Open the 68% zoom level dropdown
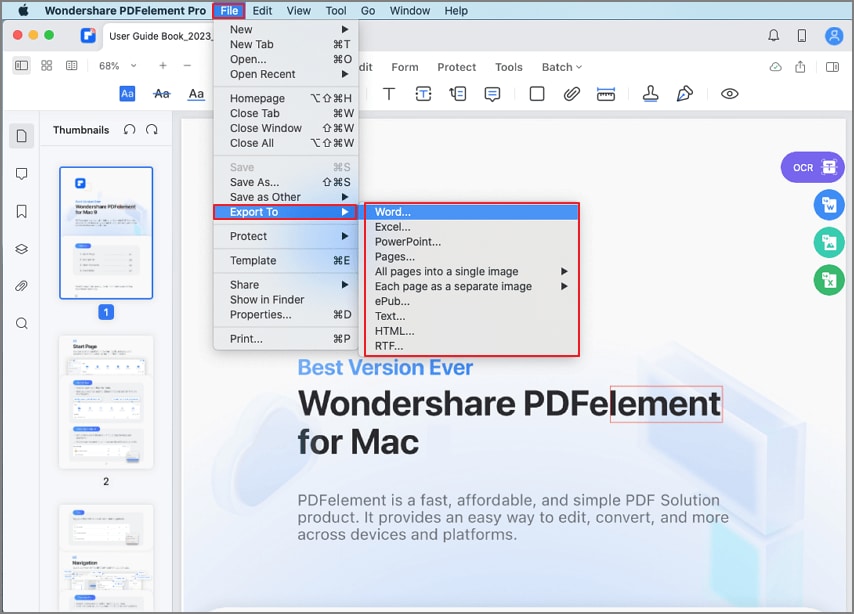The height and width of the screenshot is (614, 854). 117,66
